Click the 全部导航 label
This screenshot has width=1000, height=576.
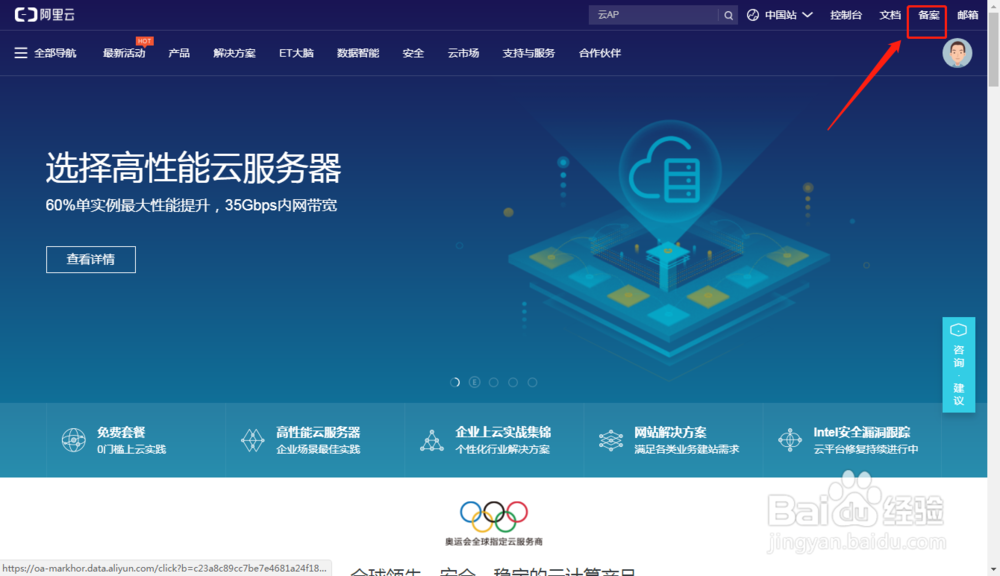55,53
